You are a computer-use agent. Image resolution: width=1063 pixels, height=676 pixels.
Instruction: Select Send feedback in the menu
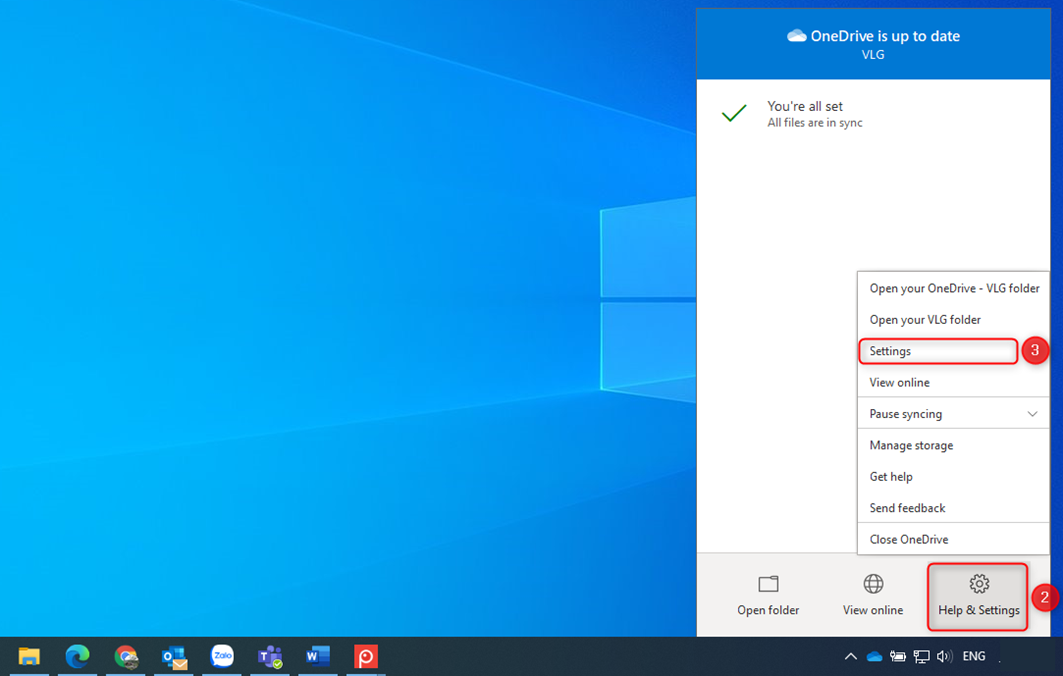pyautogui.click(x=953, y=508)
